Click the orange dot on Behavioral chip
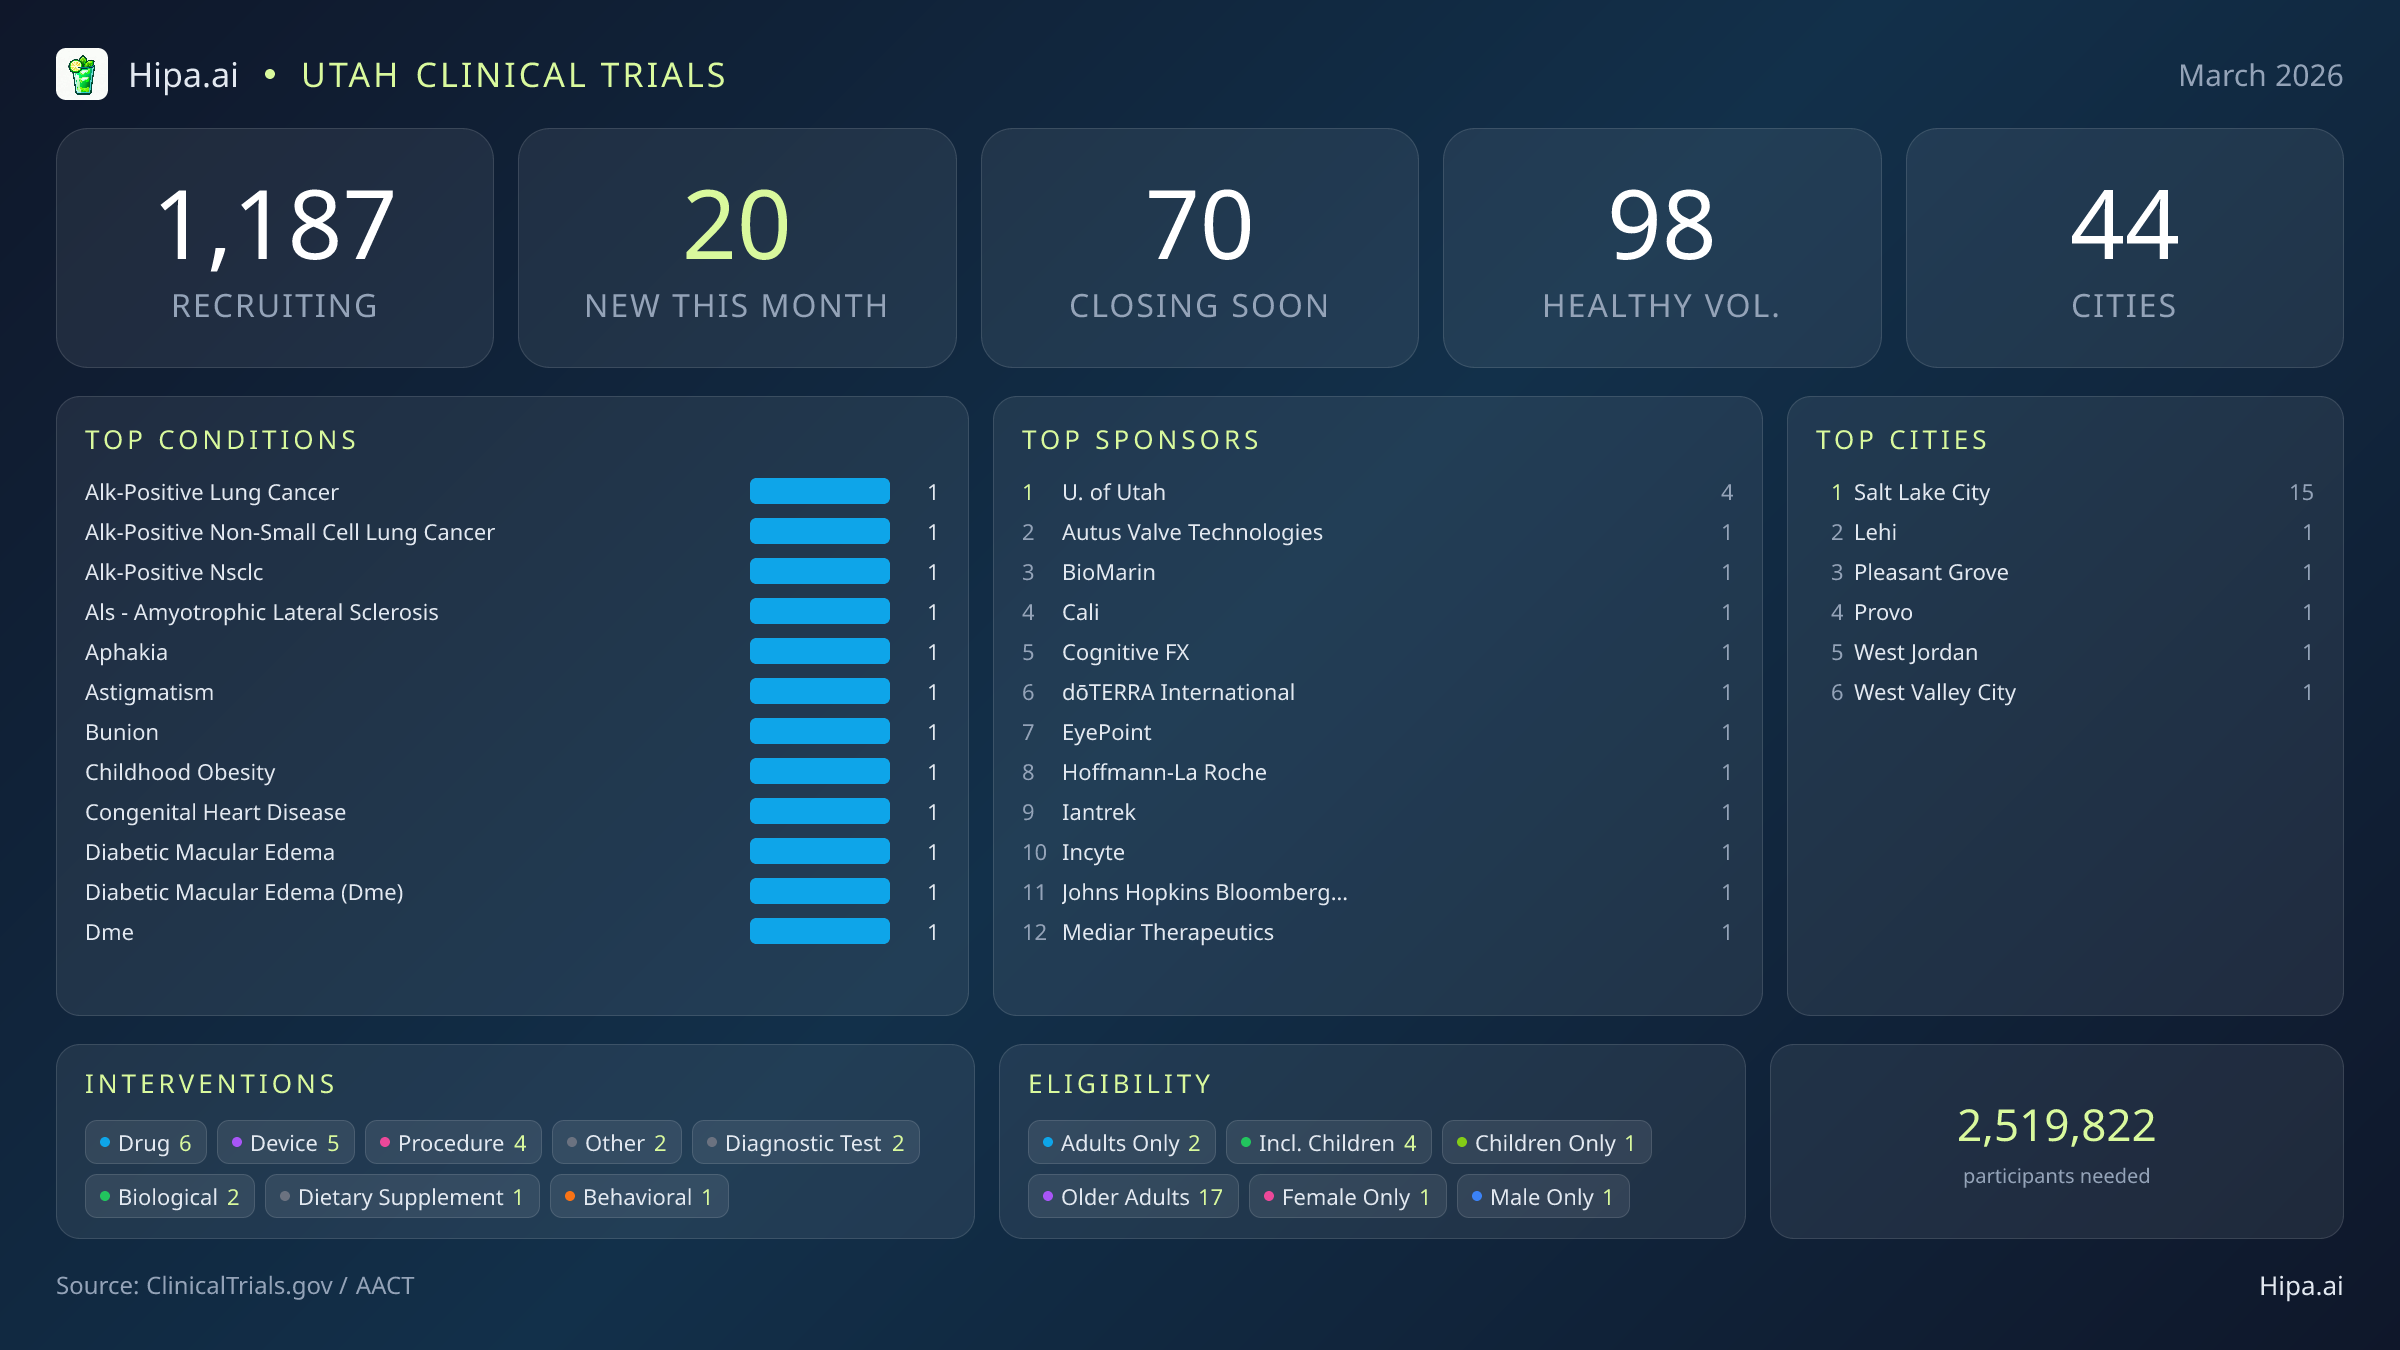Screen dimensions: 2400x1350 [568, 1196]
